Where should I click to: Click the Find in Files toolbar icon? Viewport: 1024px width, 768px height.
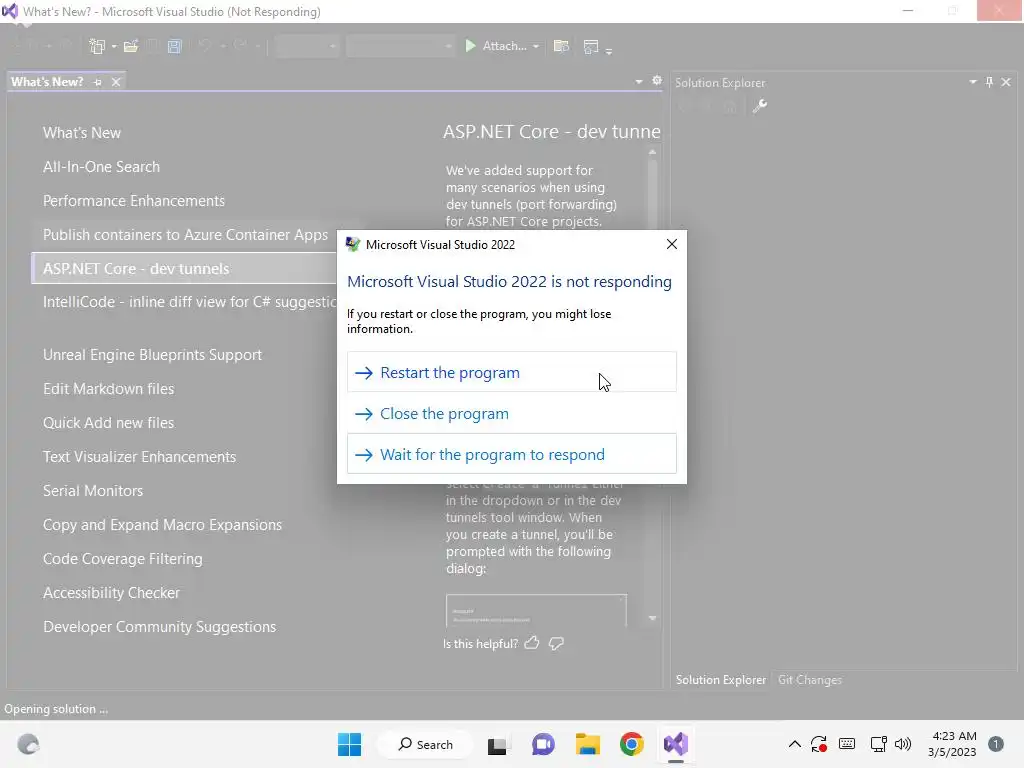[561, 46]
